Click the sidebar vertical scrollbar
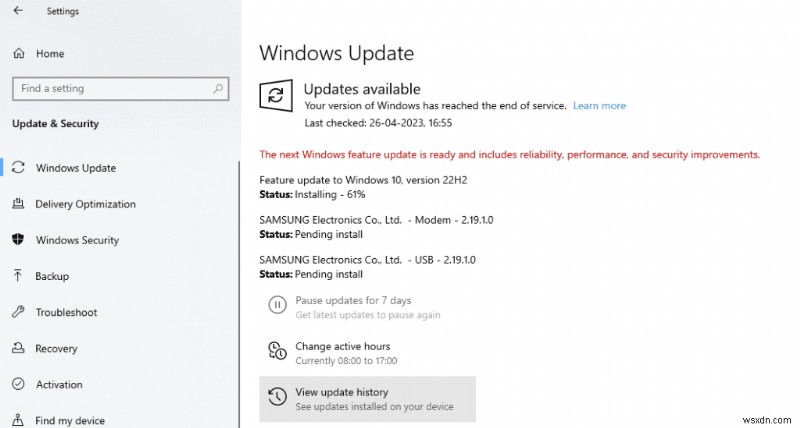800x428 pixels. tap(239, 294)
